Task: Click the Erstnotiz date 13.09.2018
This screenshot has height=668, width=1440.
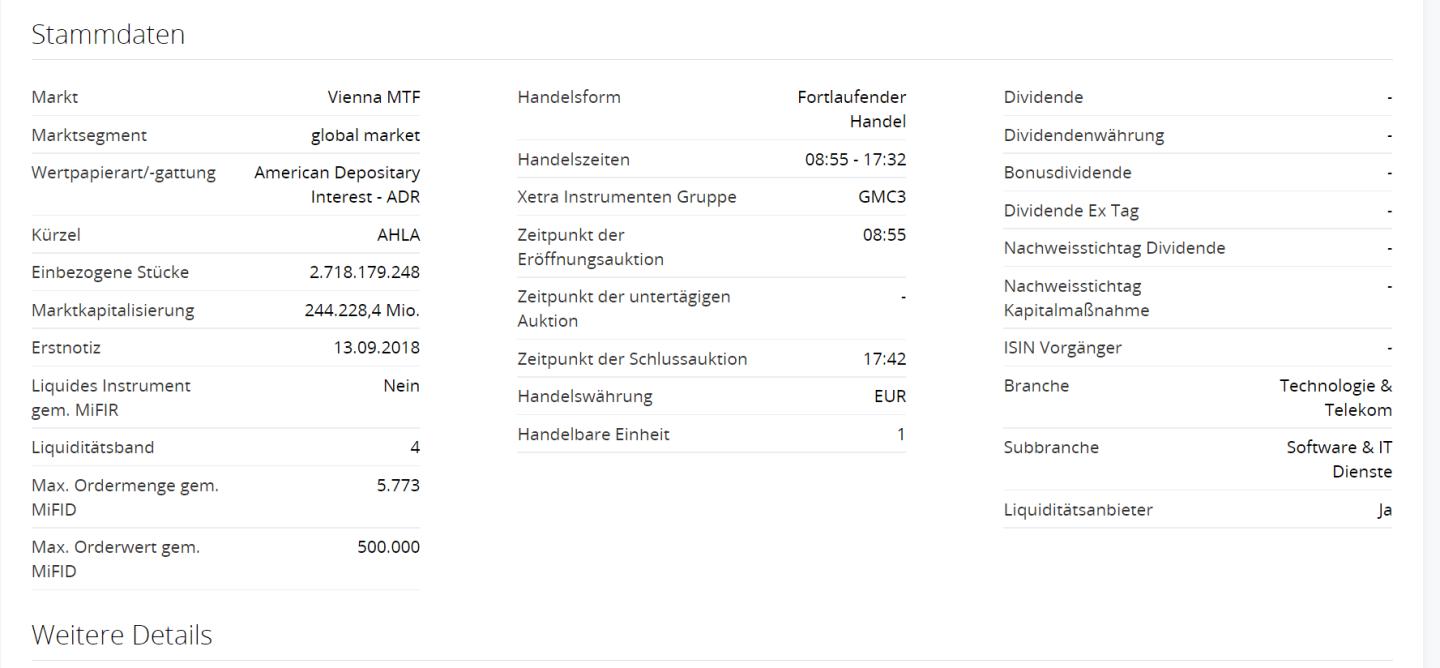Action: click(x=376, y=348)
